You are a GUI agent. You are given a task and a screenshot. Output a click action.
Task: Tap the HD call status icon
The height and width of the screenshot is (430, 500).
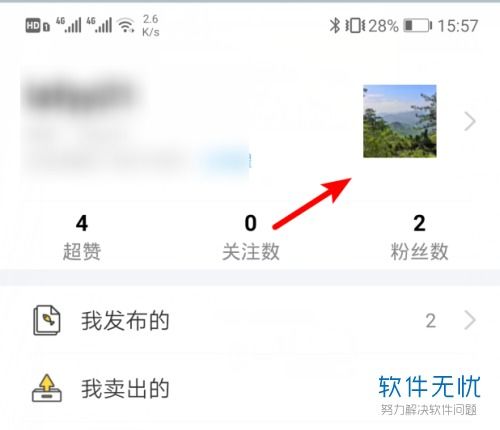37,26
